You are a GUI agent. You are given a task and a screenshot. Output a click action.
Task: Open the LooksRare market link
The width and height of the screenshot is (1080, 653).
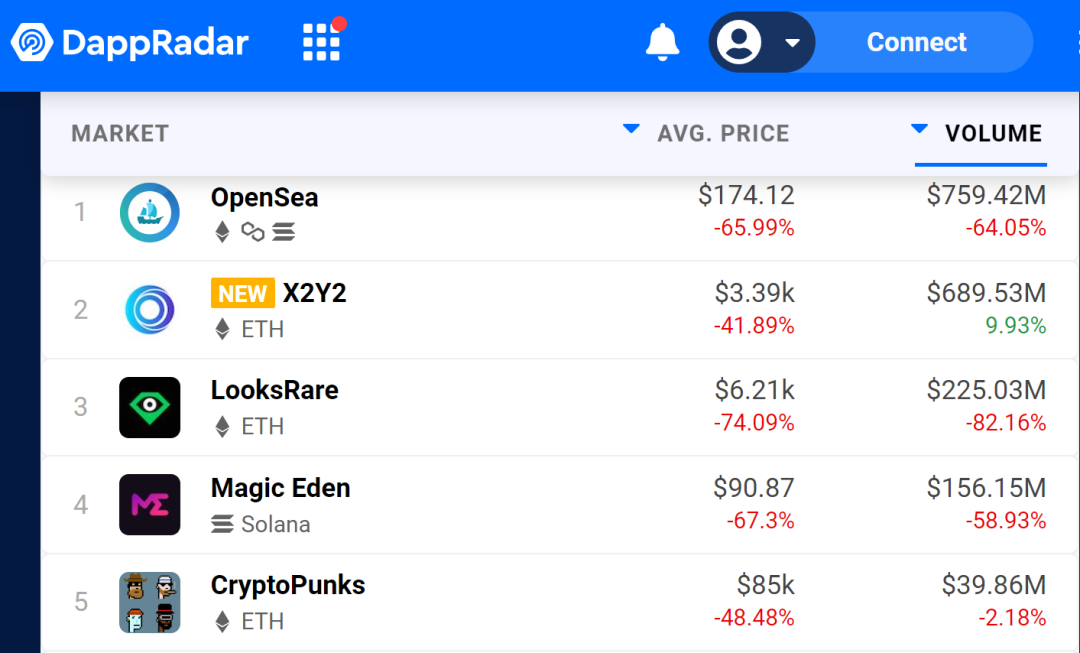[274, 390]
